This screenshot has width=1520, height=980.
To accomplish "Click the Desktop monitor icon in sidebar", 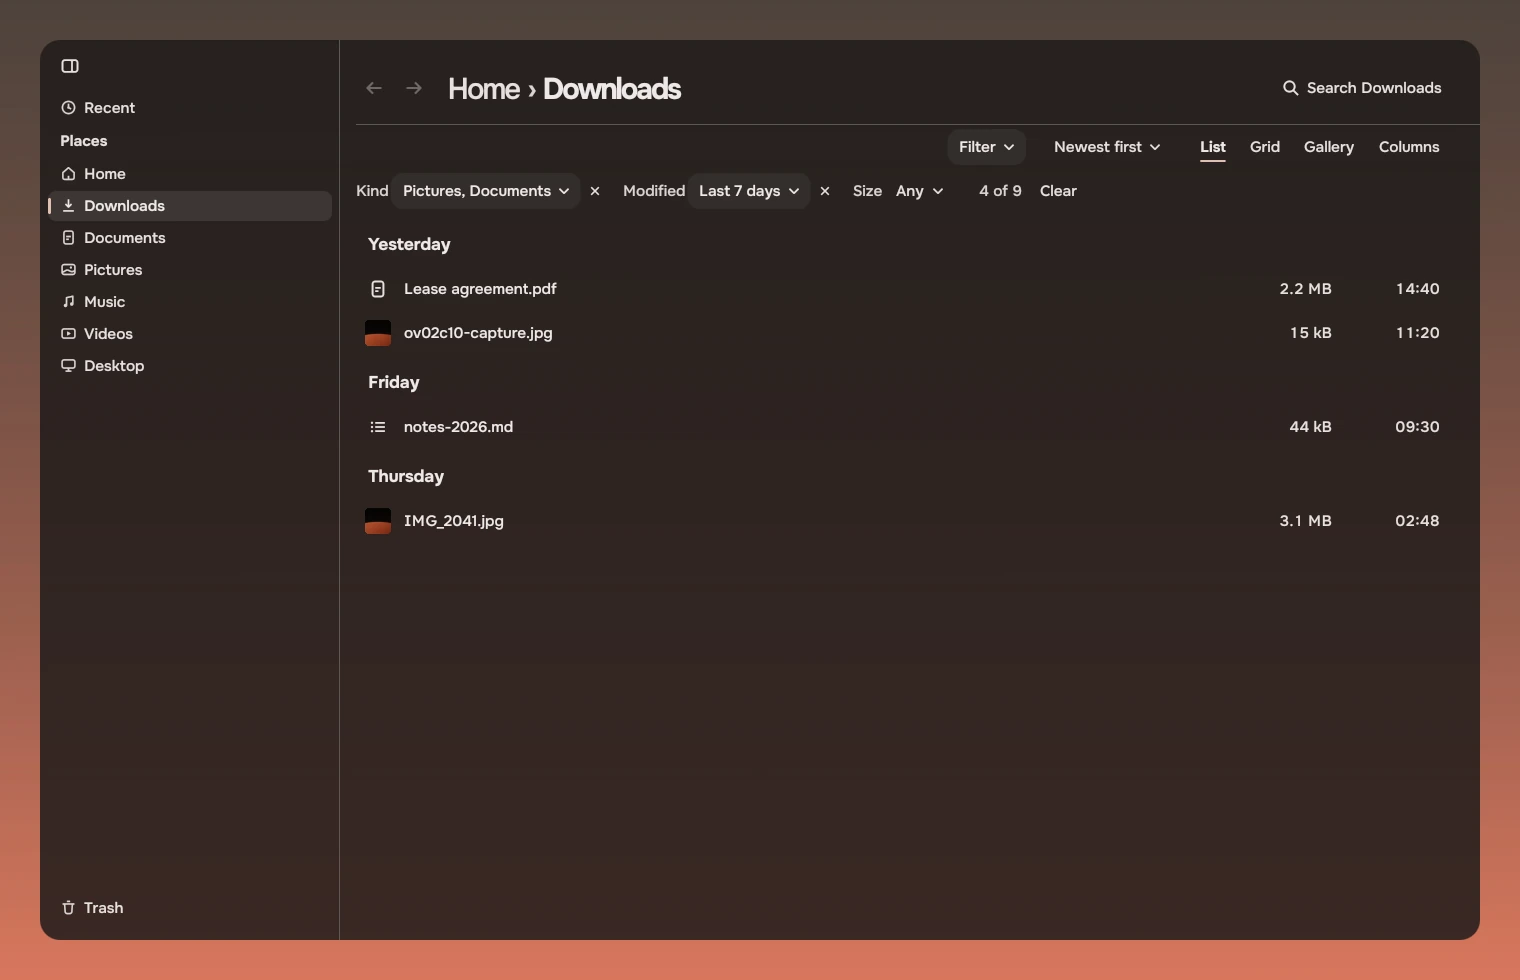I will (68, 366).
